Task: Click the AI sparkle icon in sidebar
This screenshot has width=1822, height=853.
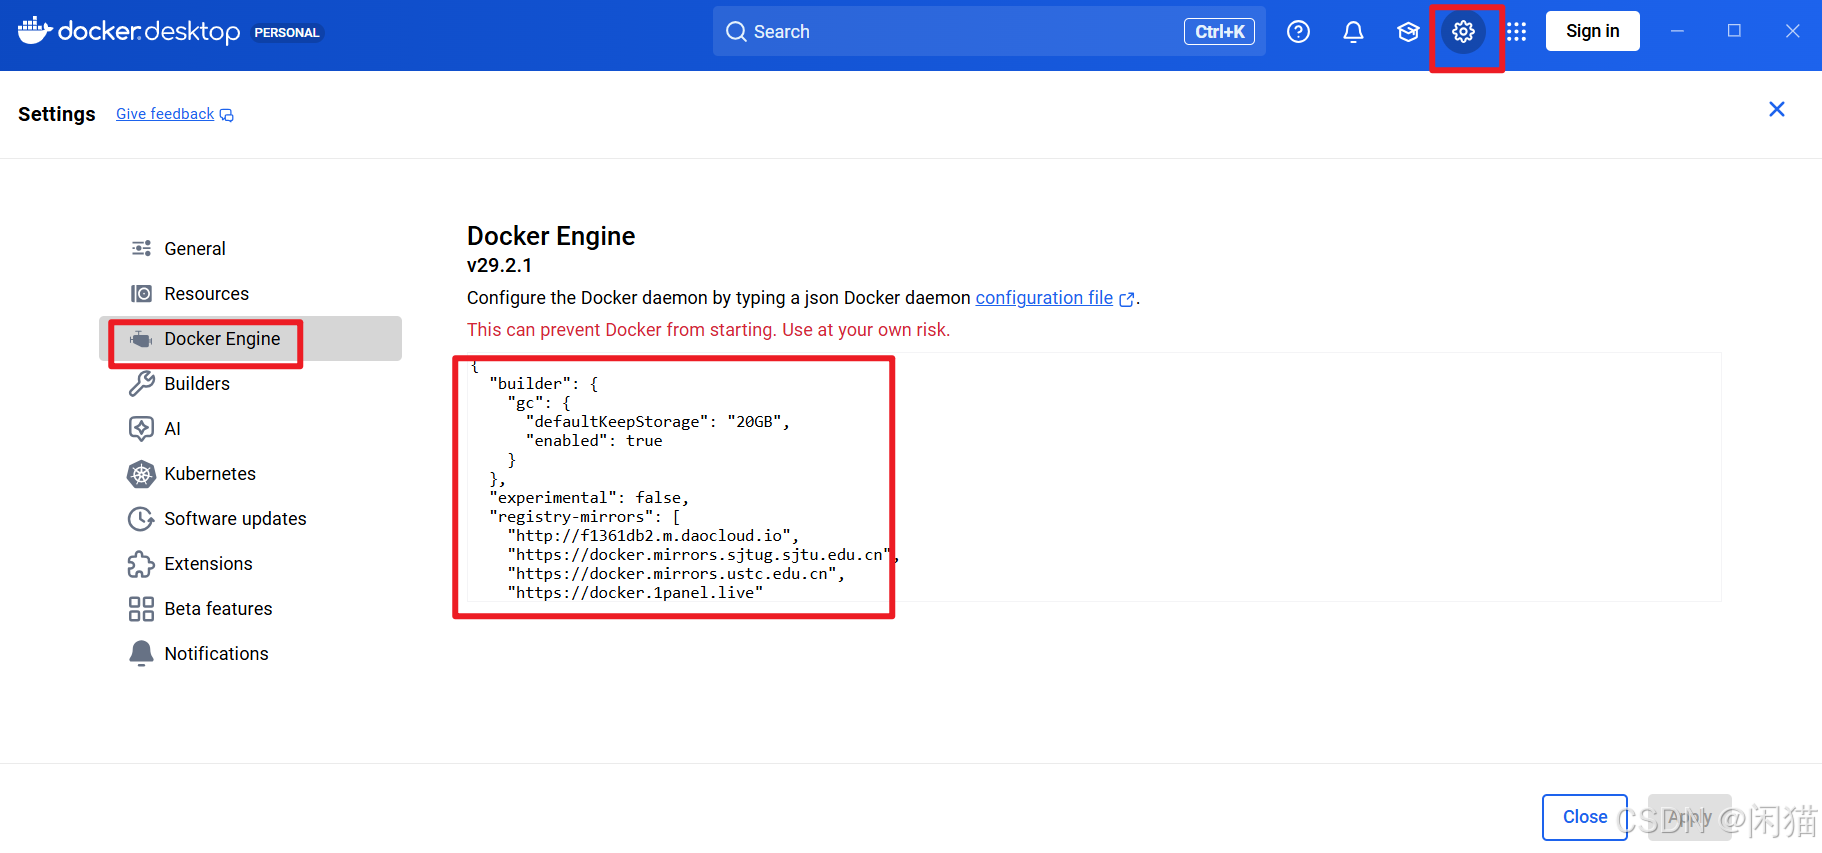Action: (x=141, y=429)
